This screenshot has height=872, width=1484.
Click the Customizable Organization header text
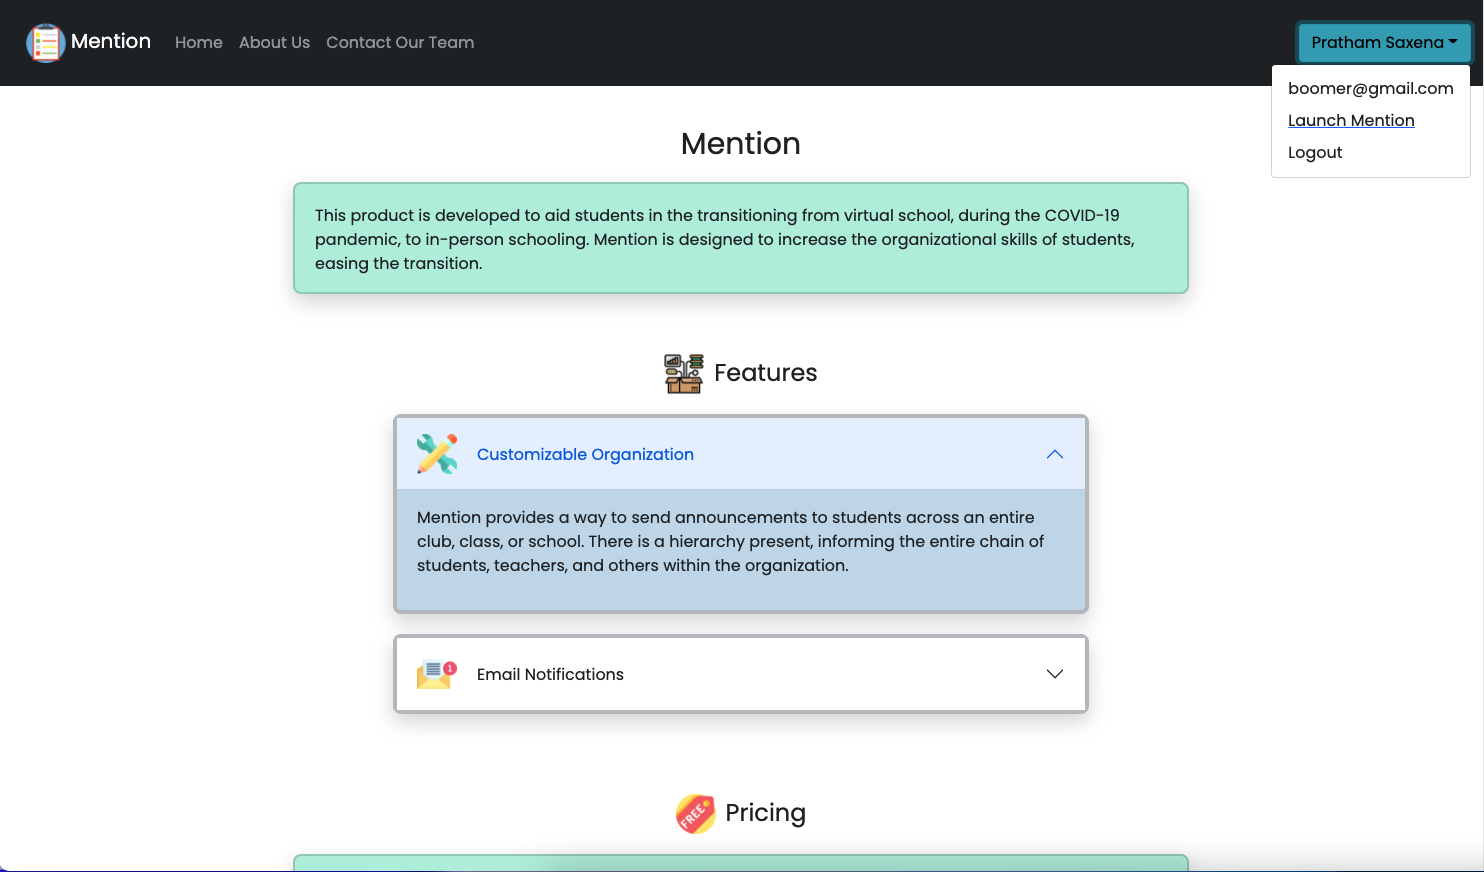point(585,454)
